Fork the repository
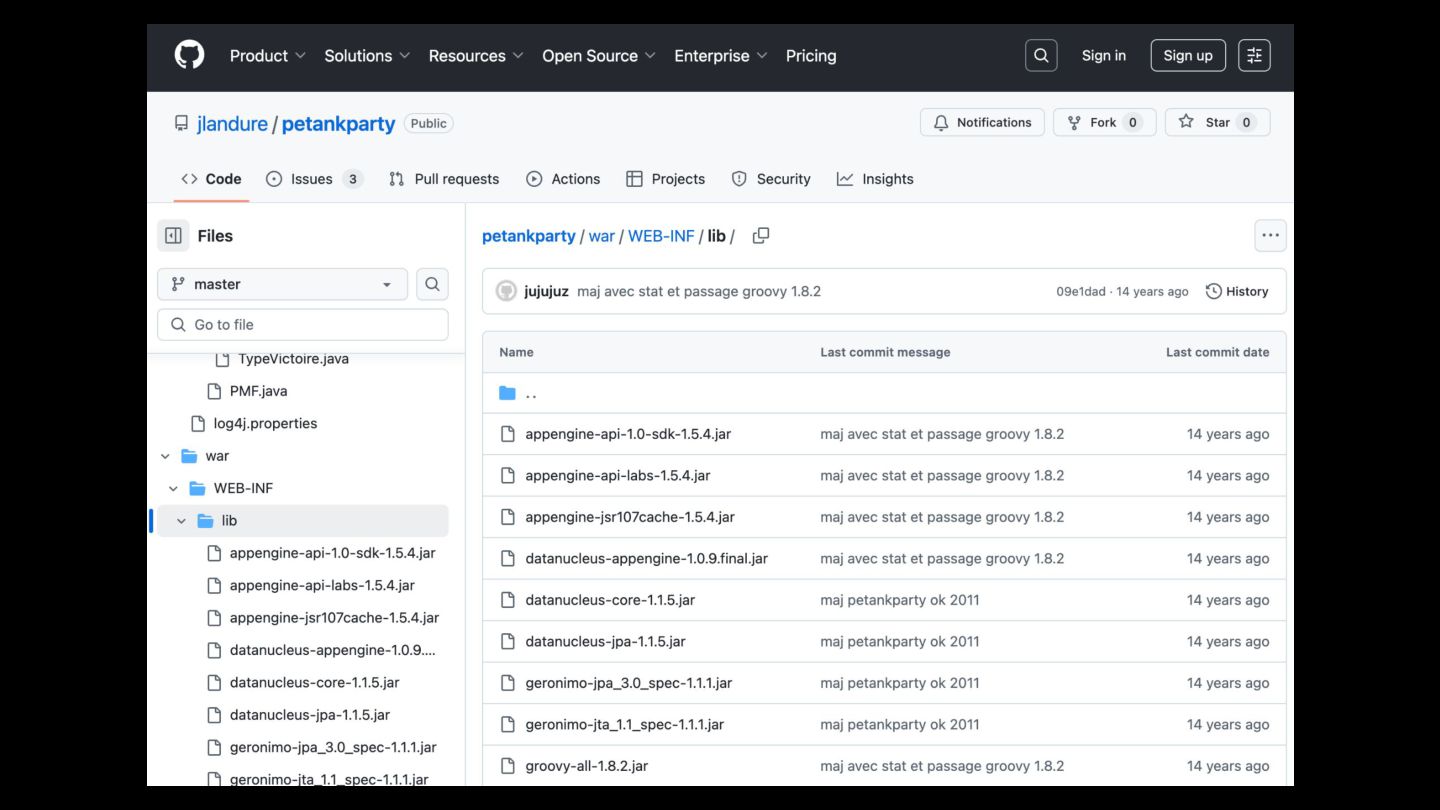1440x810 pixels. coord(1103,122)
